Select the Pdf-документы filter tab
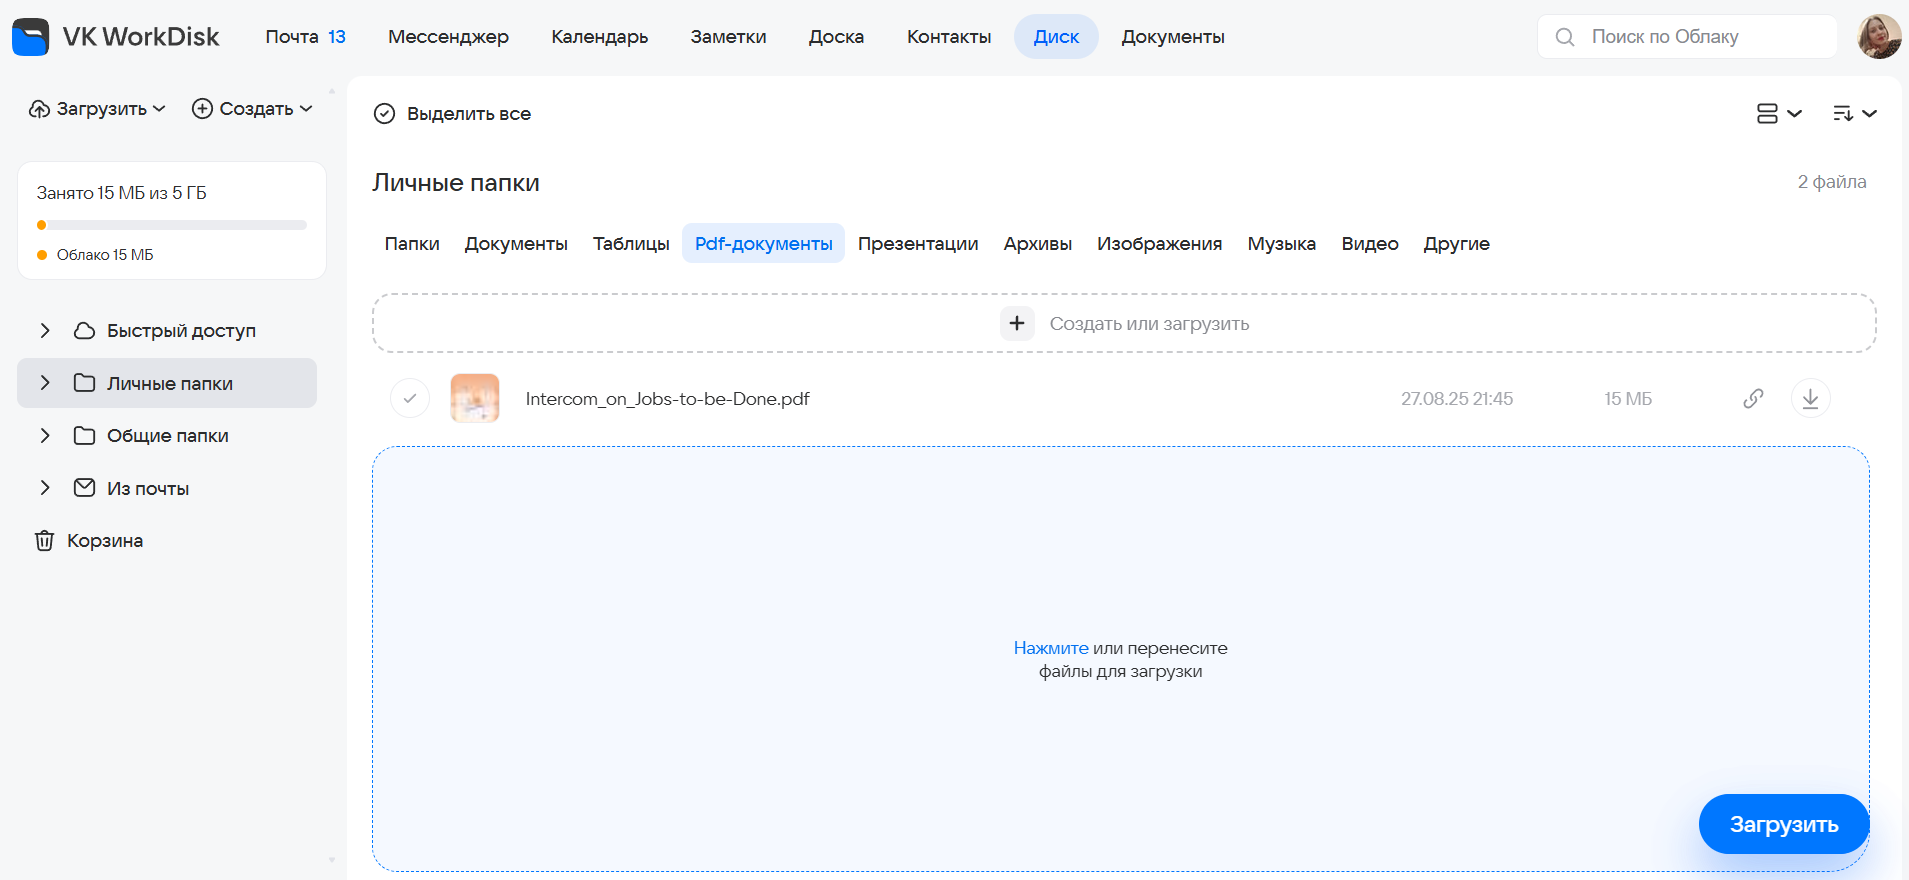Screen dimensions: 1909x880 (x=763, y=244)
